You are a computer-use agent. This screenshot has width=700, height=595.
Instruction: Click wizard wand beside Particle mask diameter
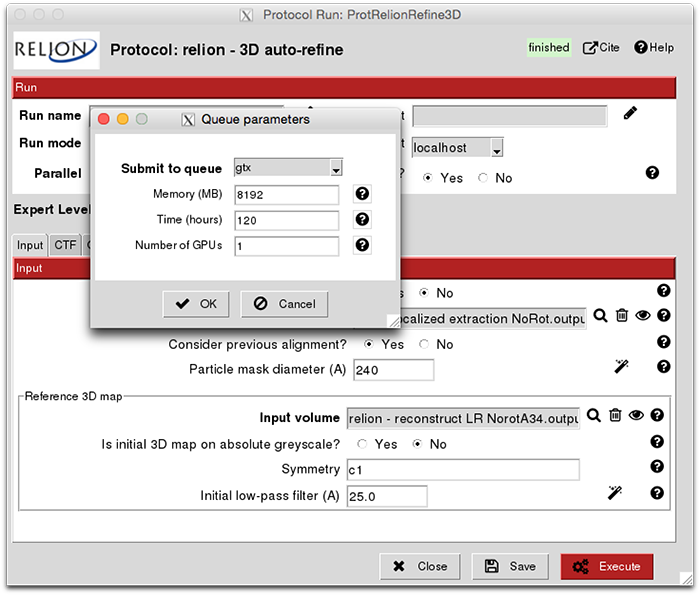pos(620,367)
